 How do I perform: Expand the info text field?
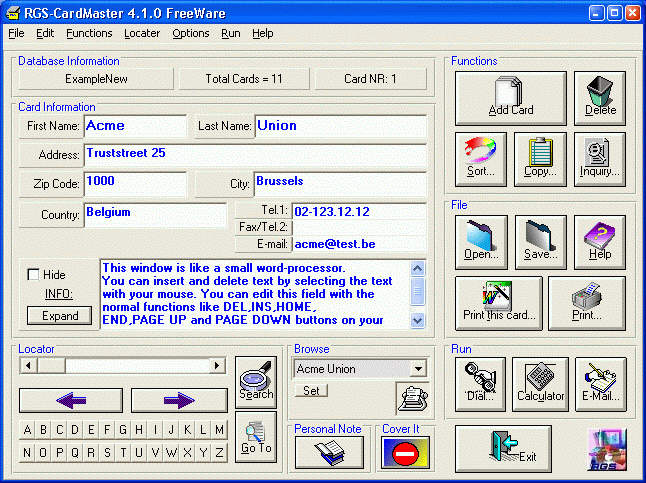[x=59, y=315]
